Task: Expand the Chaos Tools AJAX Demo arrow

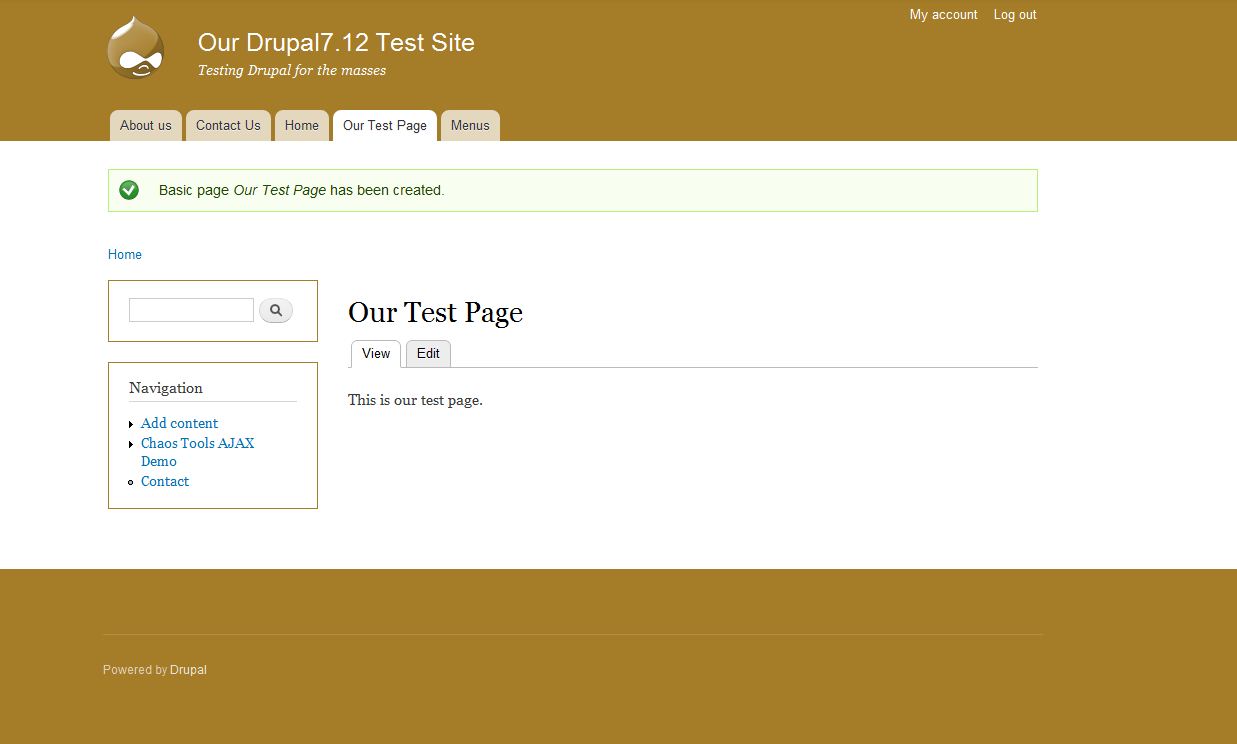Action: (131, 444)
